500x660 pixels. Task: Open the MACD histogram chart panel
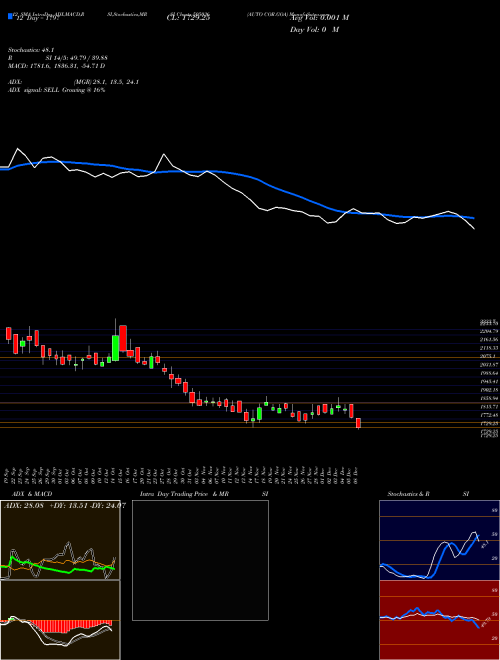tap(60, 620)
